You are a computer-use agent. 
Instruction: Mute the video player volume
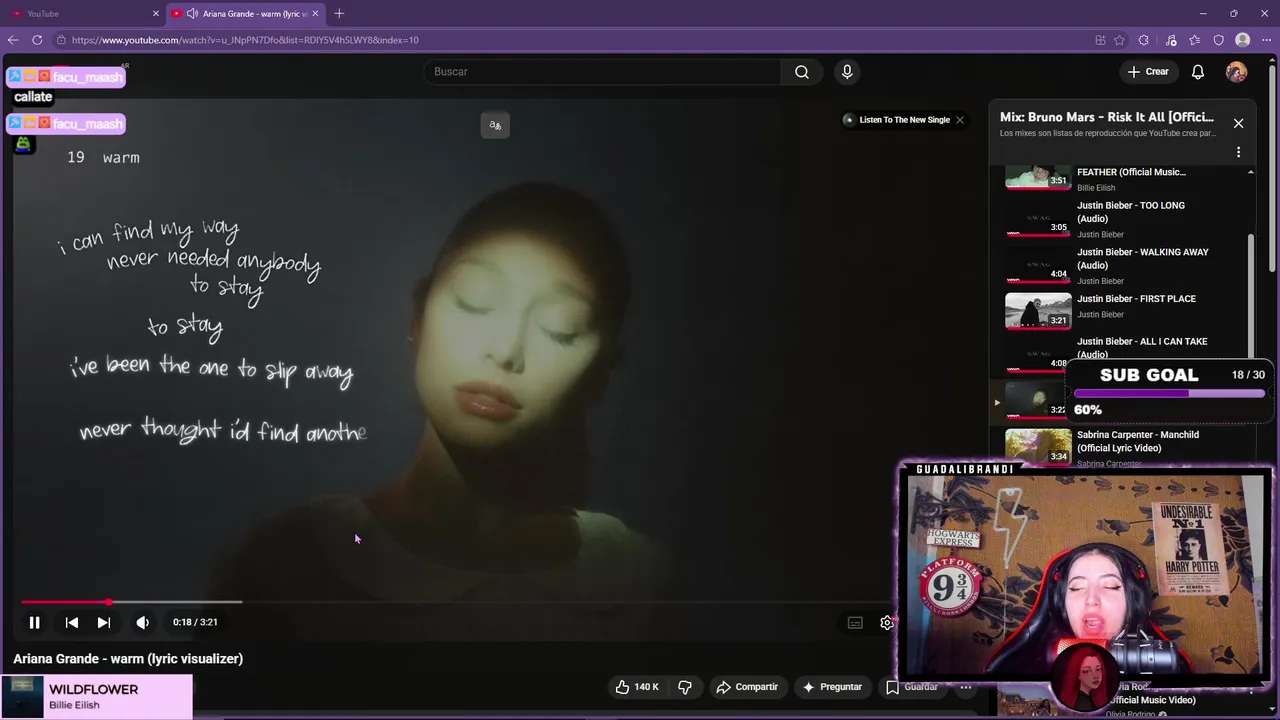pos(143,622)
